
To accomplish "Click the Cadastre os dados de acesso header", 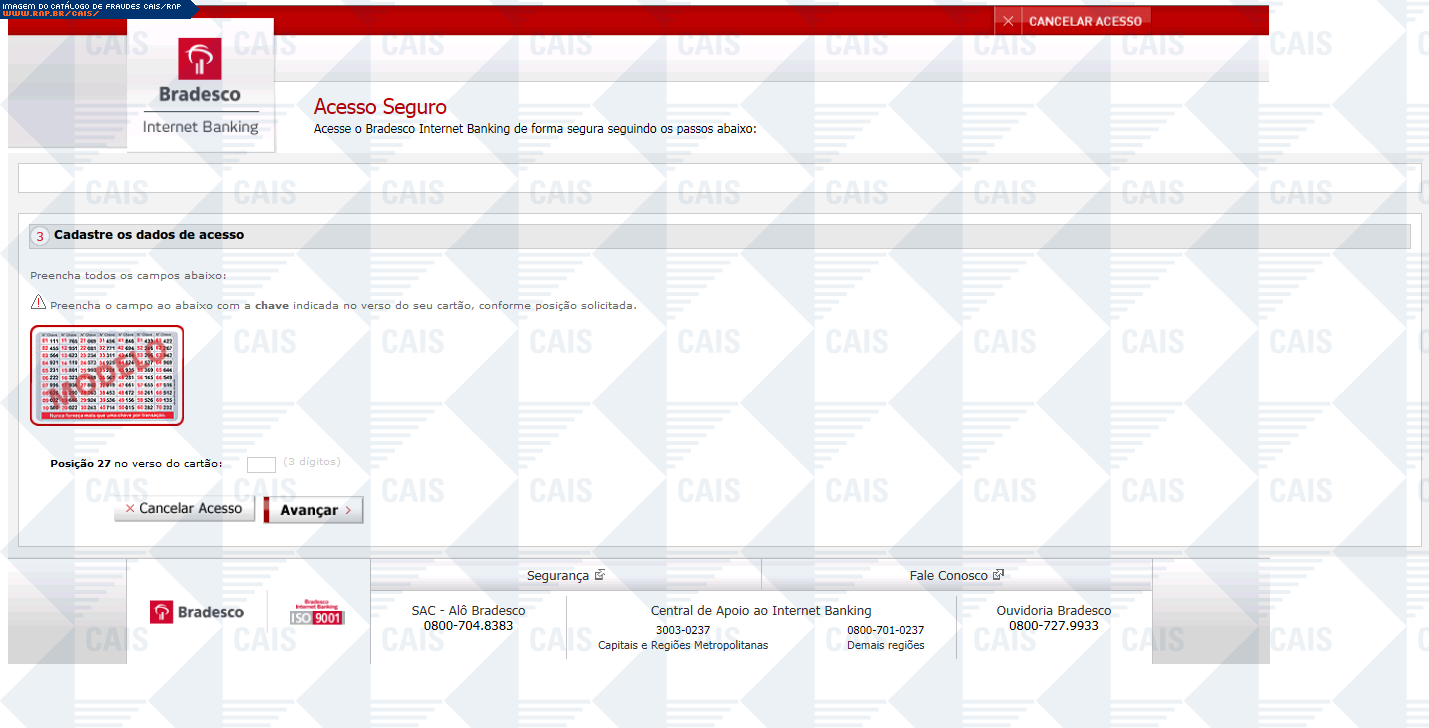I will tap(149, 235).
